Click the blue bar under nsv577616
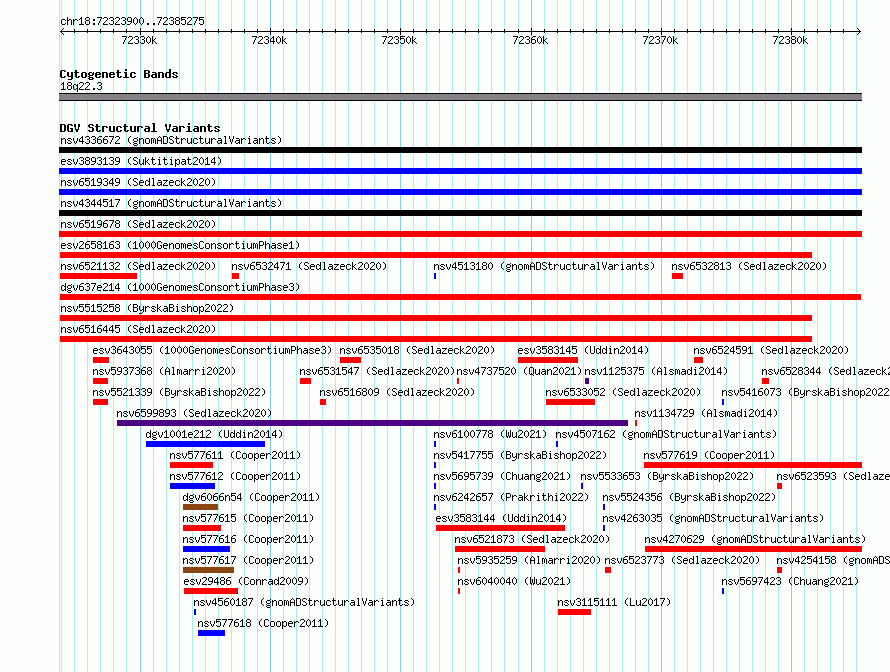Screen dimensions: 890x672 click(207, 549)
